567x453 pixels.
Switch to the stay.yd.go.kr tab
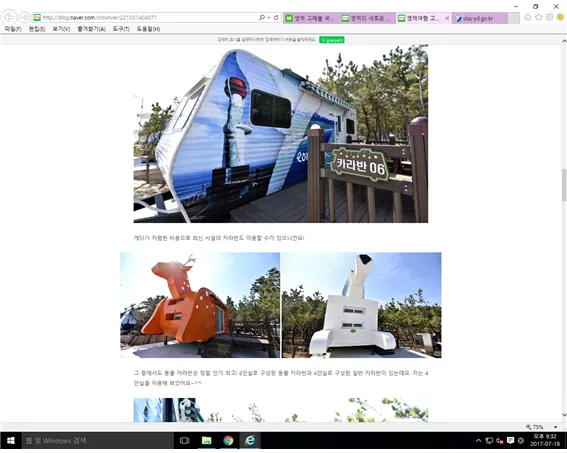point(479,18)
